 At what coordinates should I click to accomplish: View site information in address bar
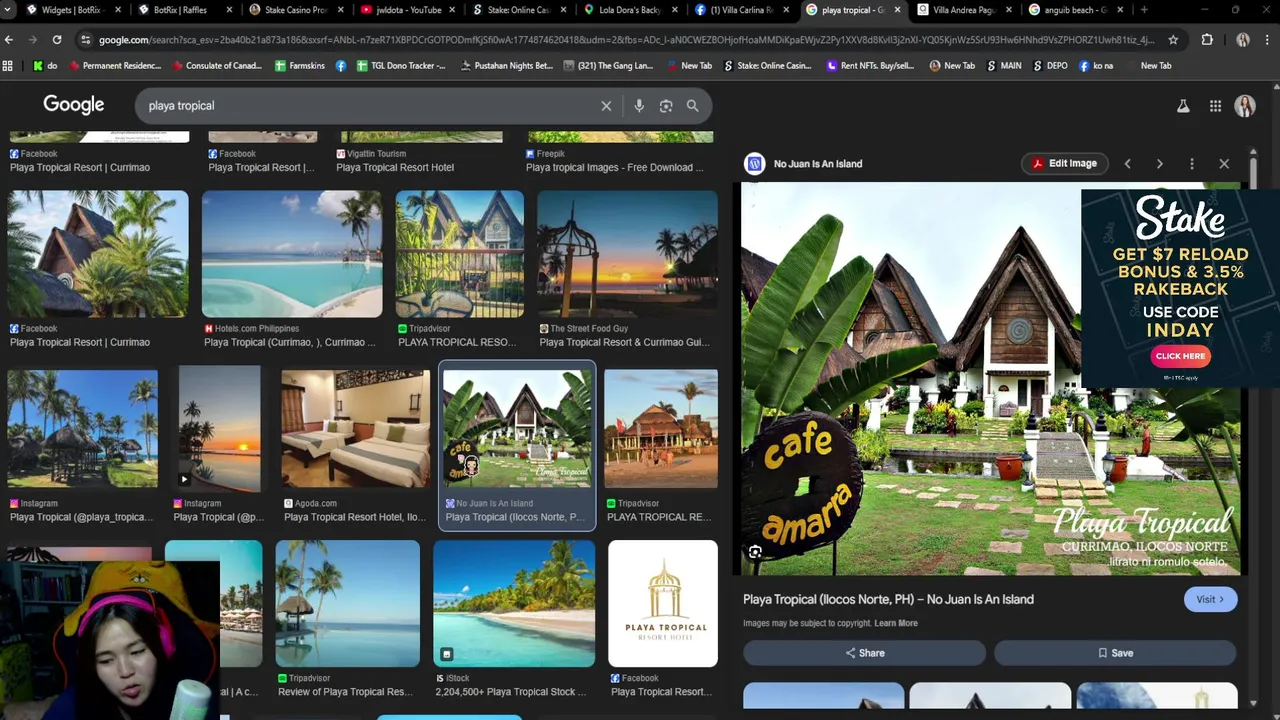point(86,40)
